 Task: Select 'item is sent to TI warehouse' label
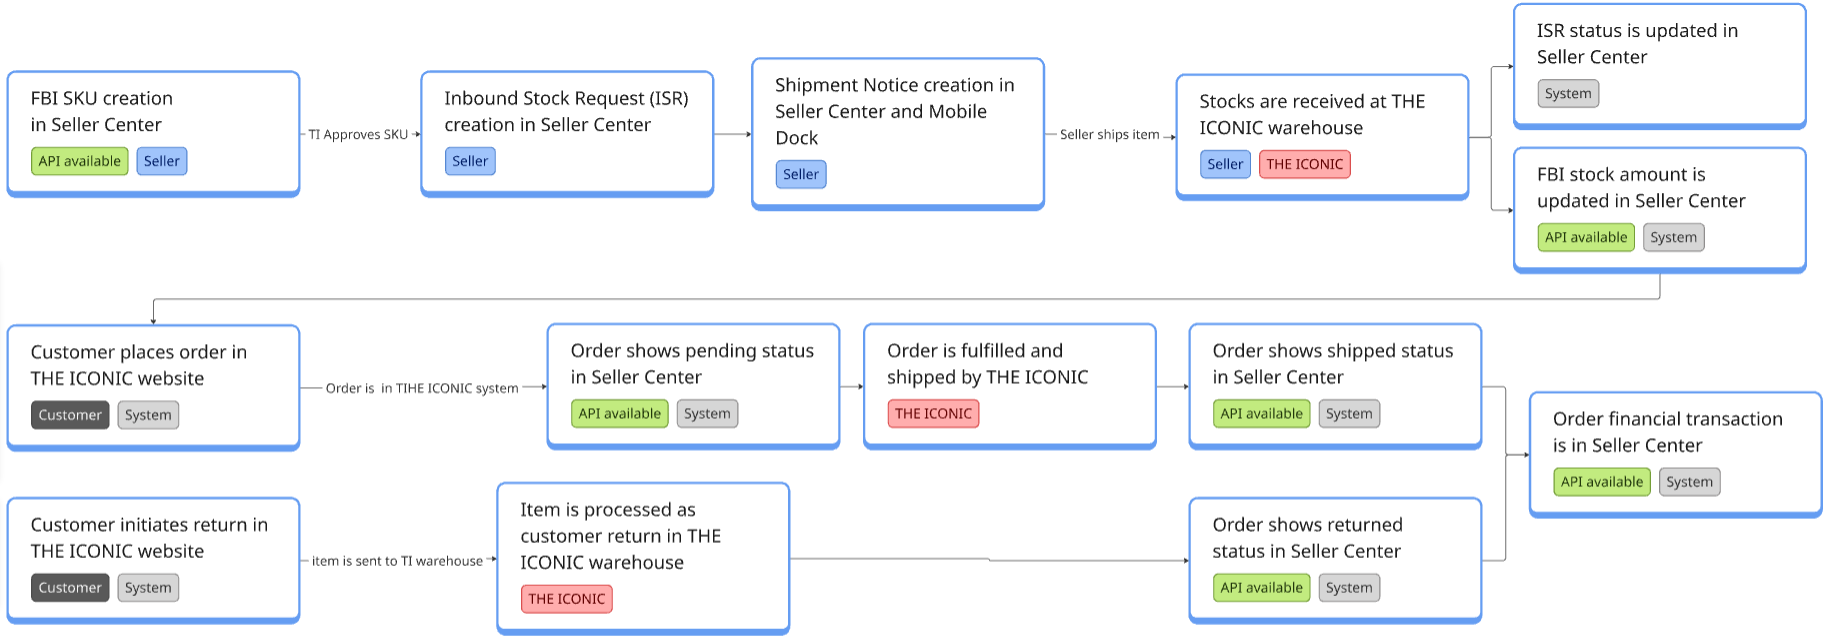click(x=397, y=561)
